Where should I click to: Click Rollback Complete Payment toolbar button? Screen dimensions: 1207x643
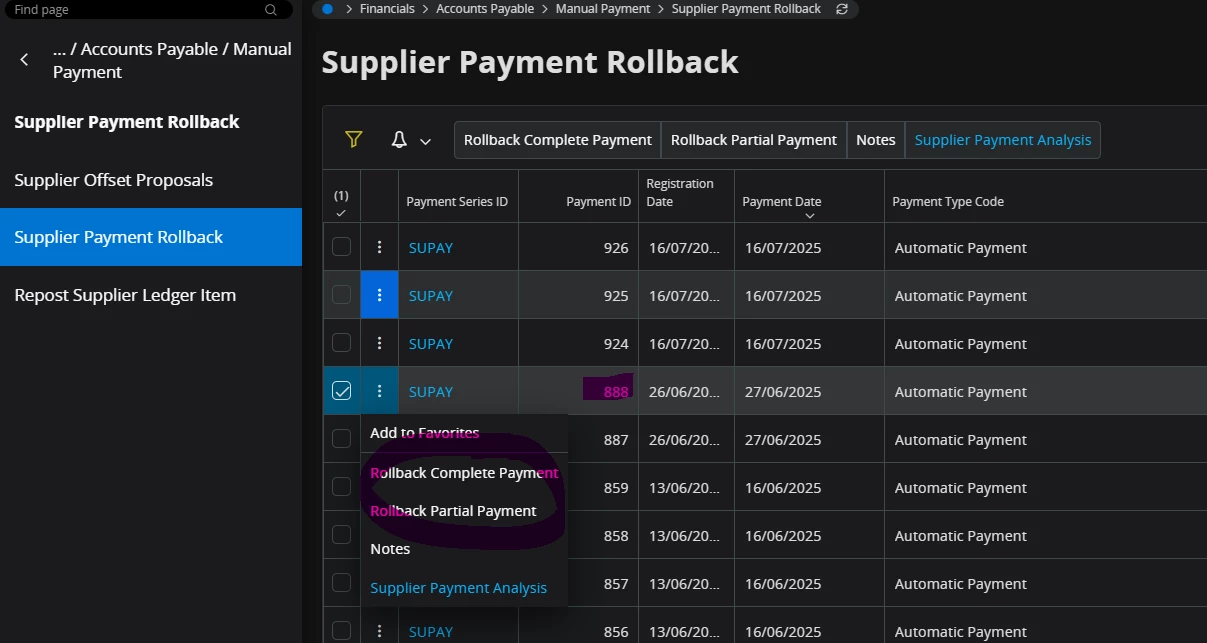point(558,140)
